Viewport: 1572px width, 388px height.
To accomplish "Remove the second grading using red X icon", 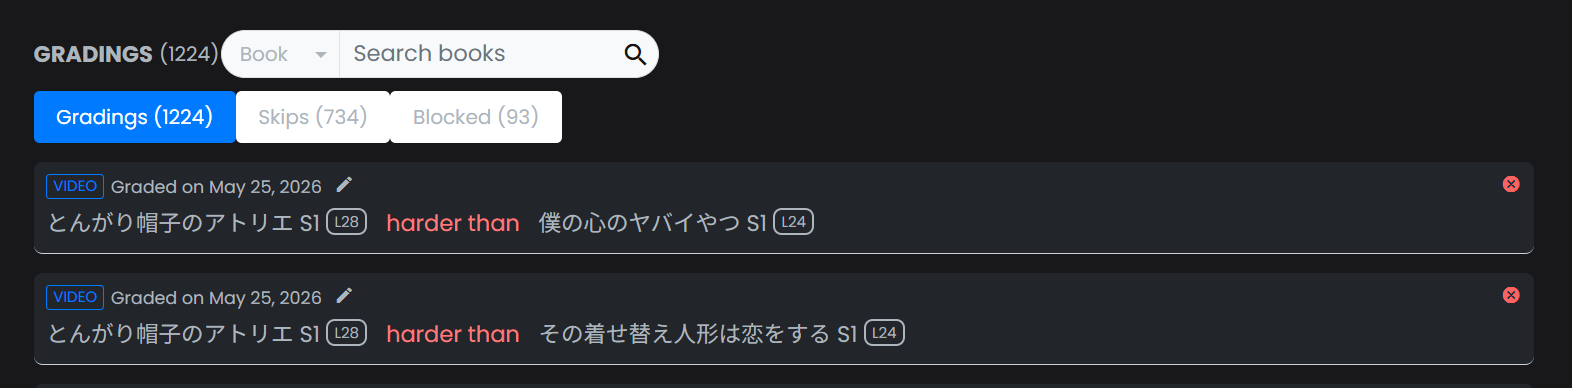I will click(1511, 295).
